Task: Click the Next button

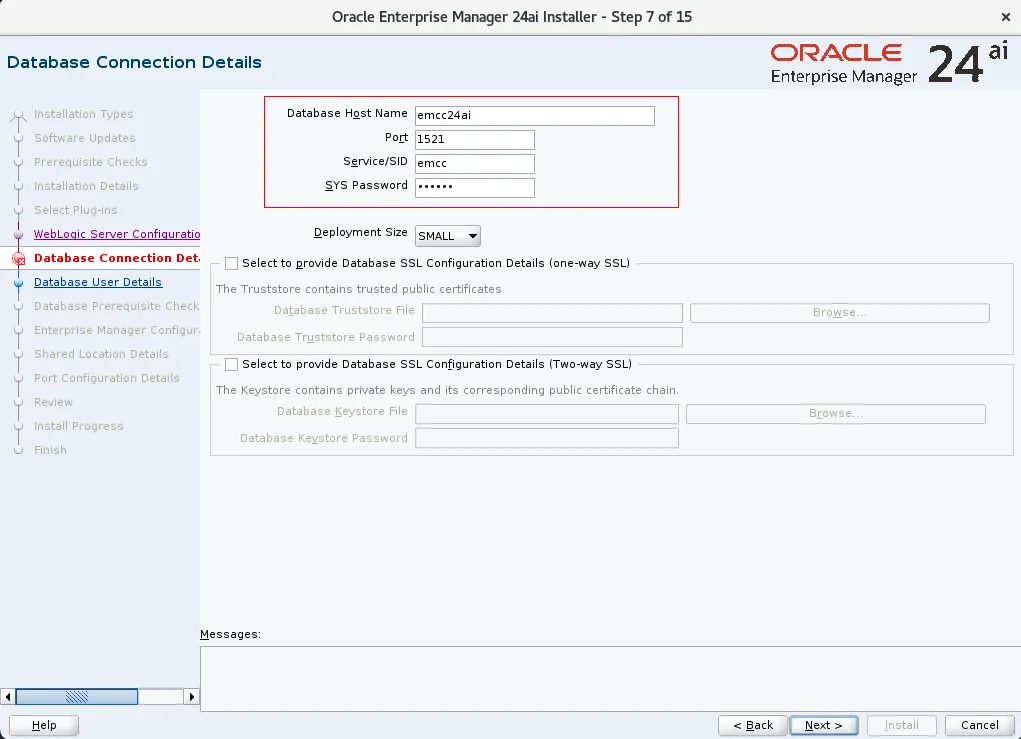Action: coord(823,725)
